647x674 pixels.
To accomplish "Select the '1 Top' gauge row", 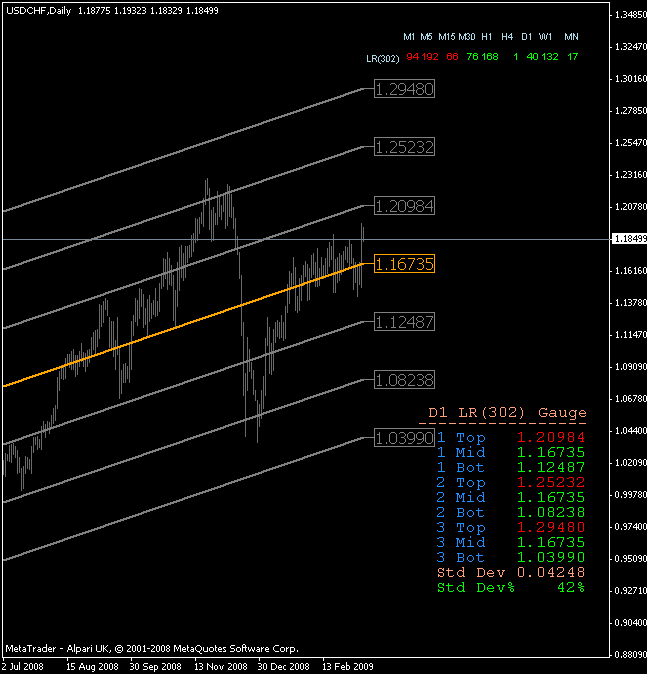I will coord(511,438).
